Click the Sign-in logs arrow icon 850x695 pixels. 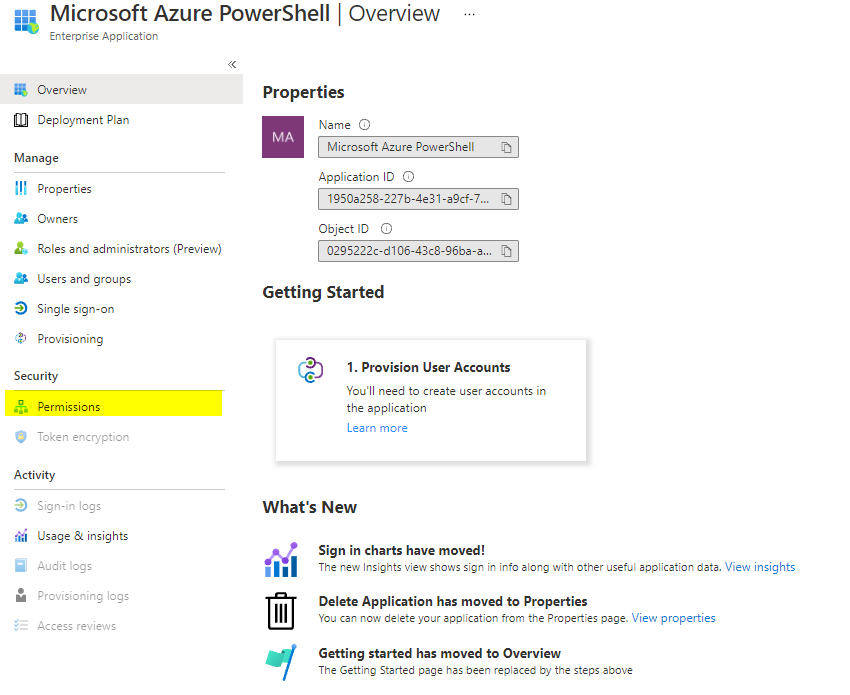click(x=21, y=505)
